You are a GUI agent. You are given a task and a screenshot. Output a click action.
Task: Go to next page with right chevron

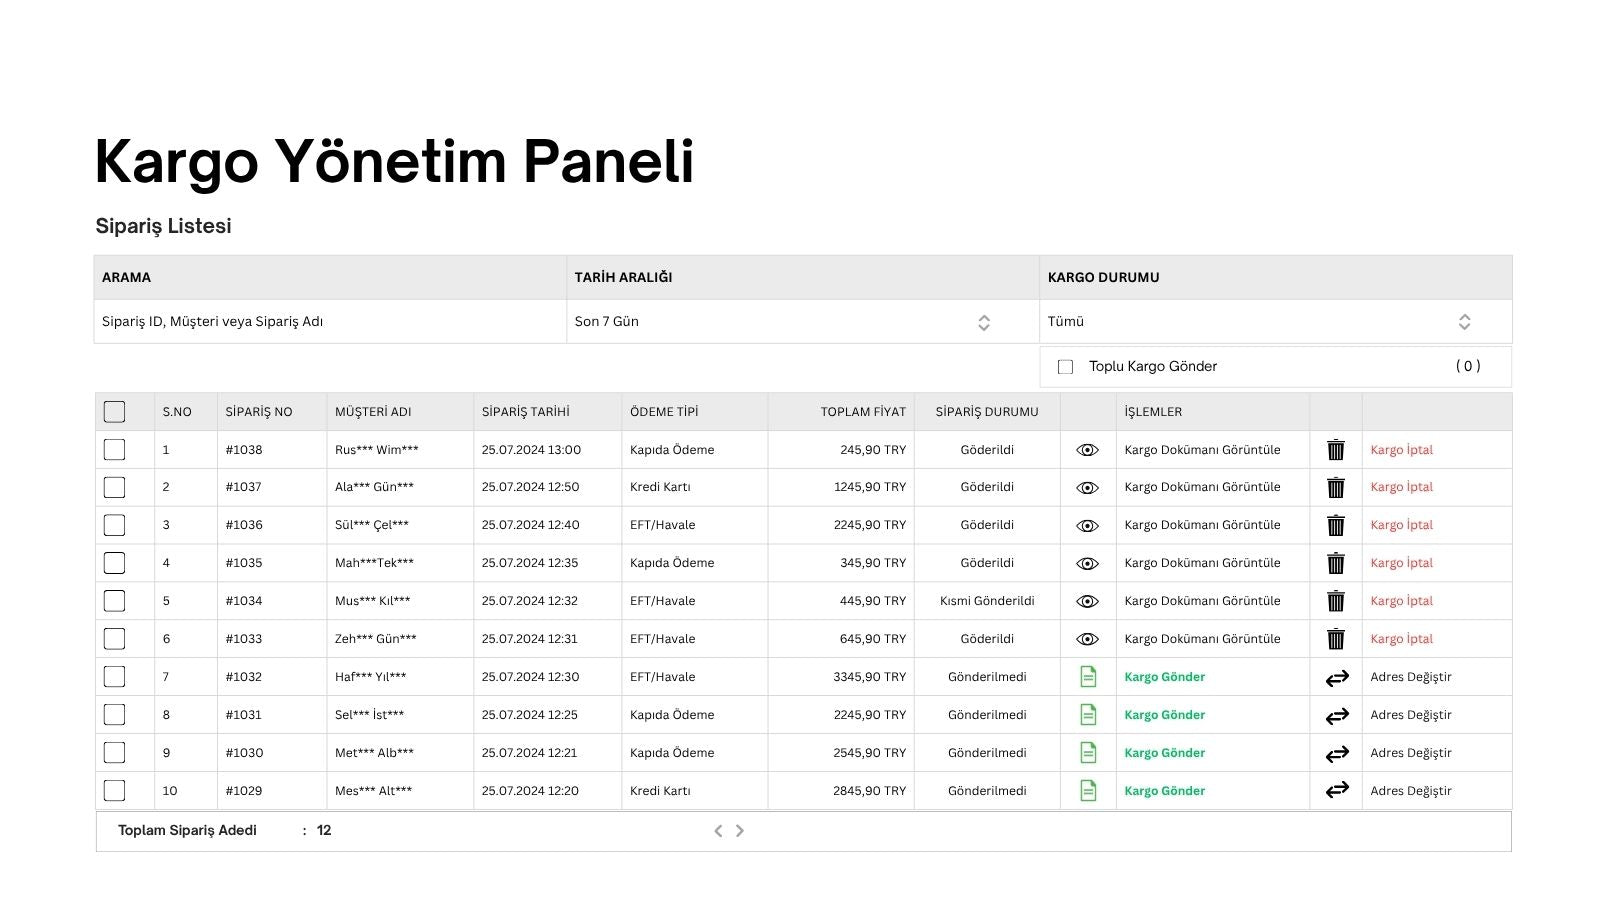pyautogui.click(x=740, y=831)
